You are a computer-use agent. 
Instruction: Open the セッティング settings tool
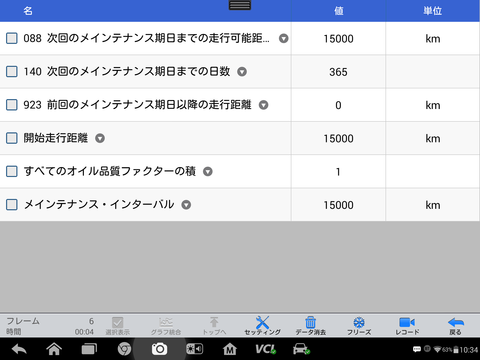[x=262, y=326]
